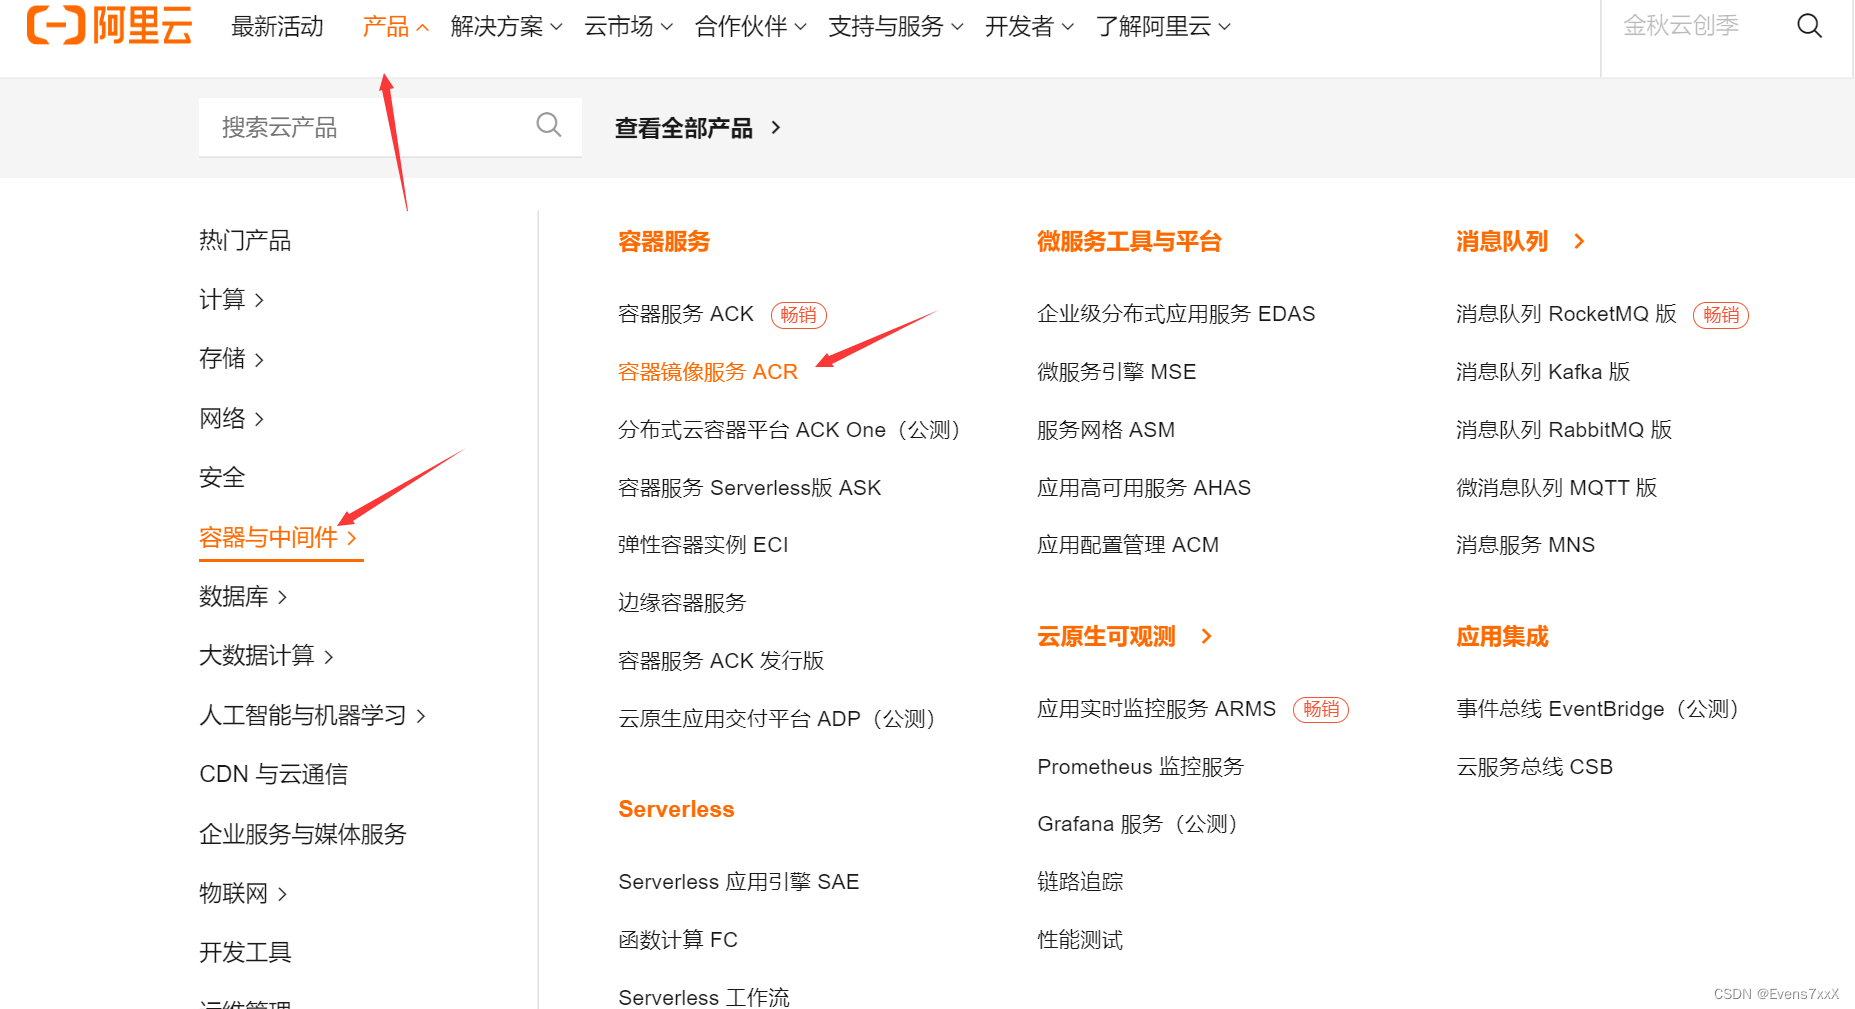Expand the 云市场 dropdown
Viewport: 1855px width, 1009px height.
(x=628, y=27)
